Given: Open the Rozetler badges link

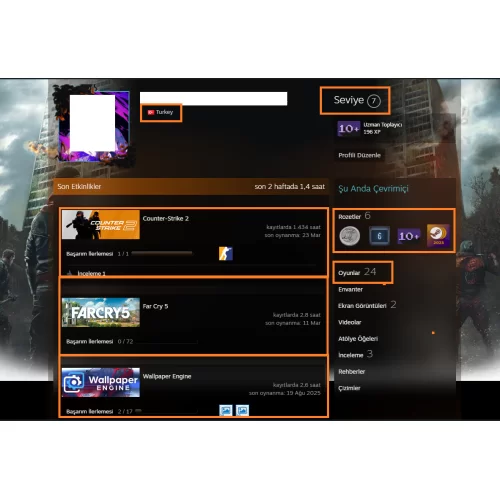Looking at the screenshot, I should point(349,217).
